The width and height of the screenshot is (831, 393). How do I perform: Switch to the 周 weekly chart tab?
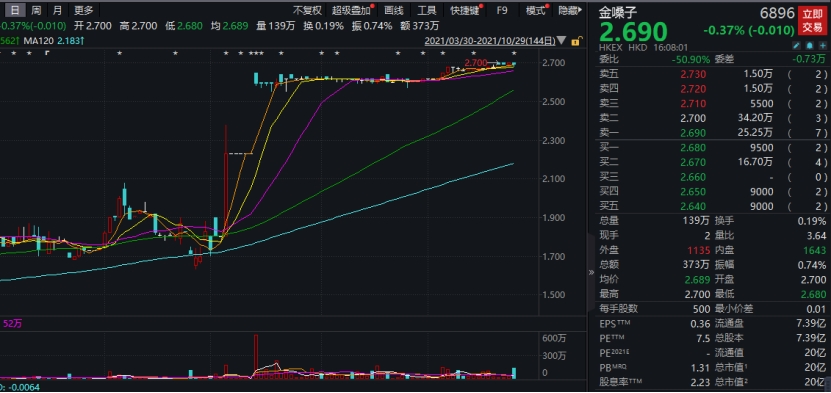[x=36, y=10]
